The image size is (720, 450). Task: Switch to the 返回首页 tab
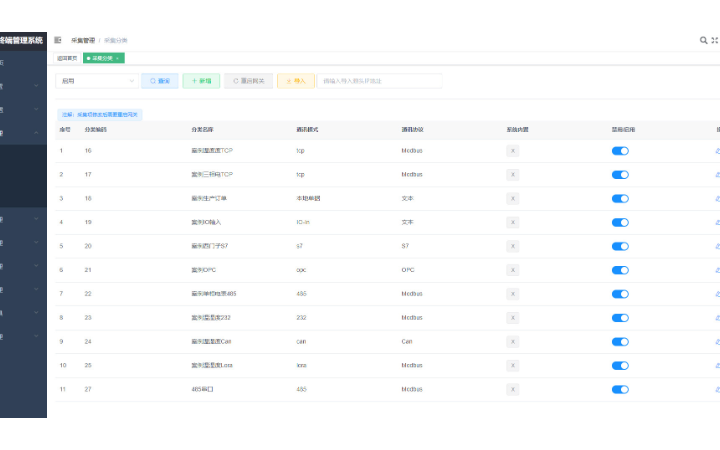(67, 58)
